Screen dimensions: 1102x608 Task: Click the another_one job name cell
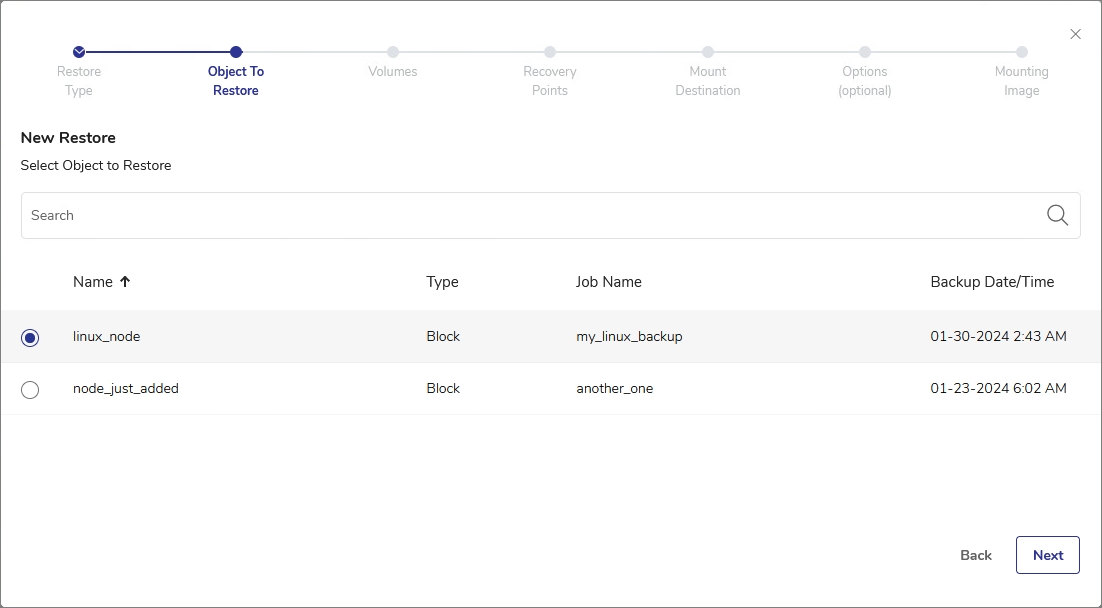coord(614,389)
